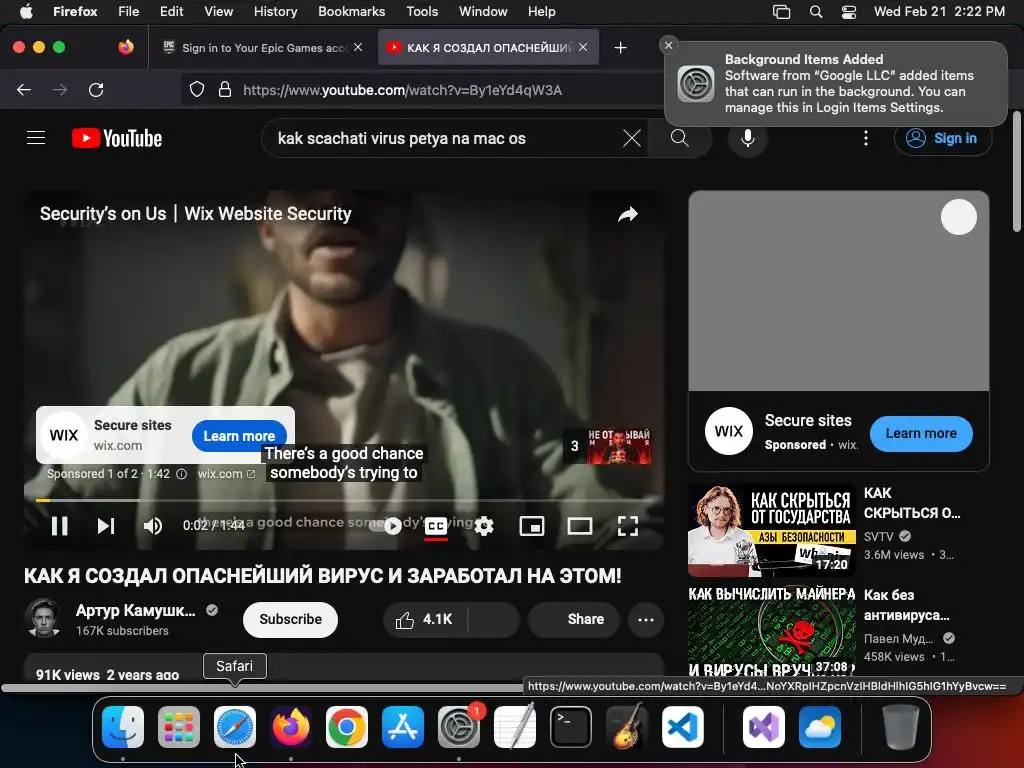Open a new tab with plus button
The height and width of the screenshot is (768, 1024).
pyautogui.click(x=620, y=47)
